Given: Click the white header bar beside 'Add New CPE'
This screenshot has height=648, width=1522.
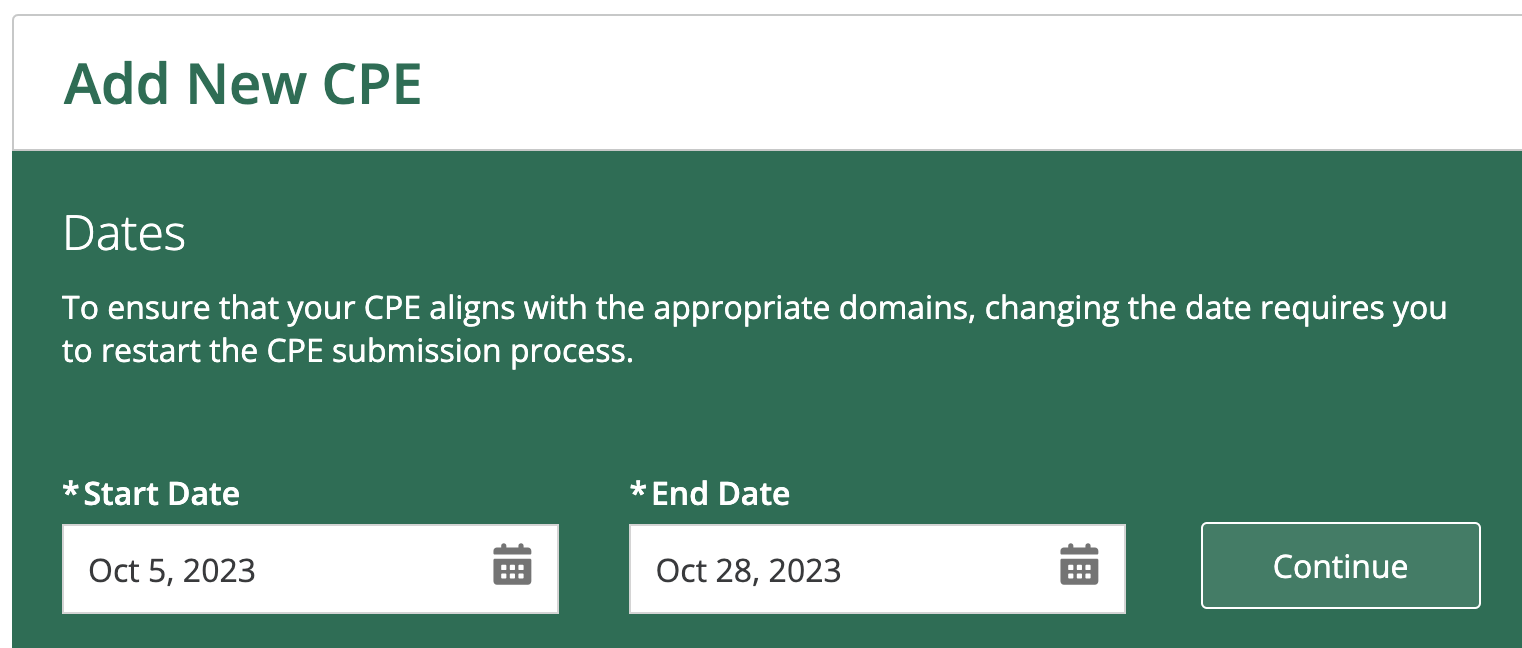Looking at the screenshot, I should click(970, 84).
